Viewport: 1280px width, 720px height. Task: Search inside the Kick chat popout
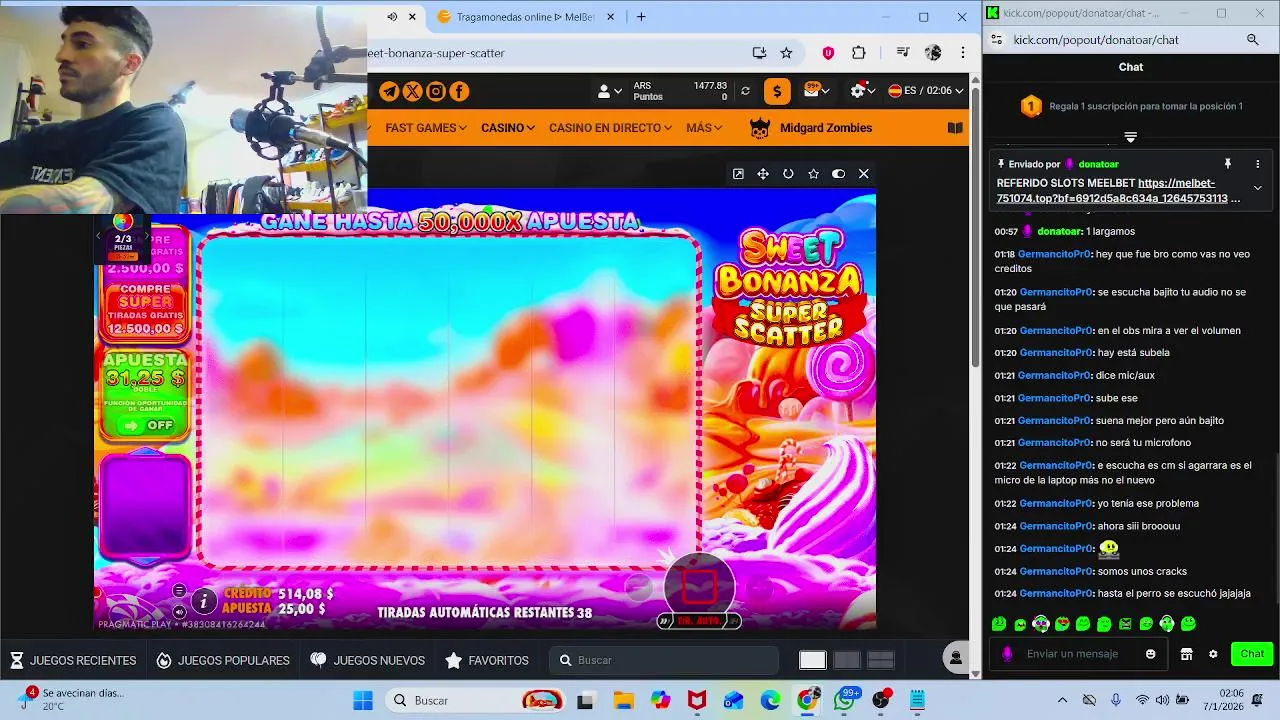pyautogui.click(x=1253, y=40)
